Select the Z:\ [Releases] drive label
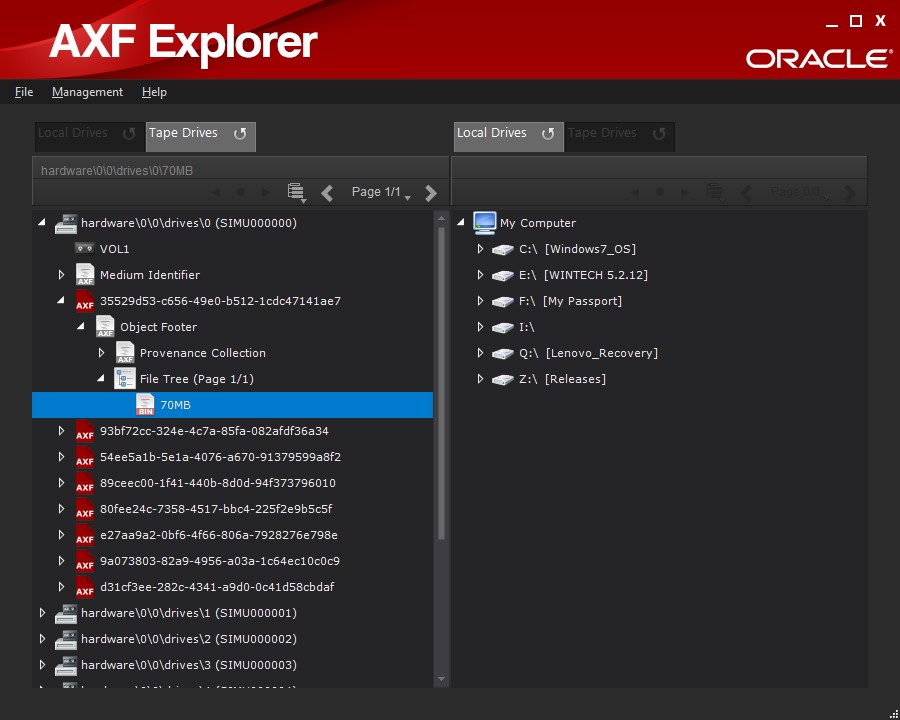Screen dimensions: 900x720 click(x=562, y=379)
